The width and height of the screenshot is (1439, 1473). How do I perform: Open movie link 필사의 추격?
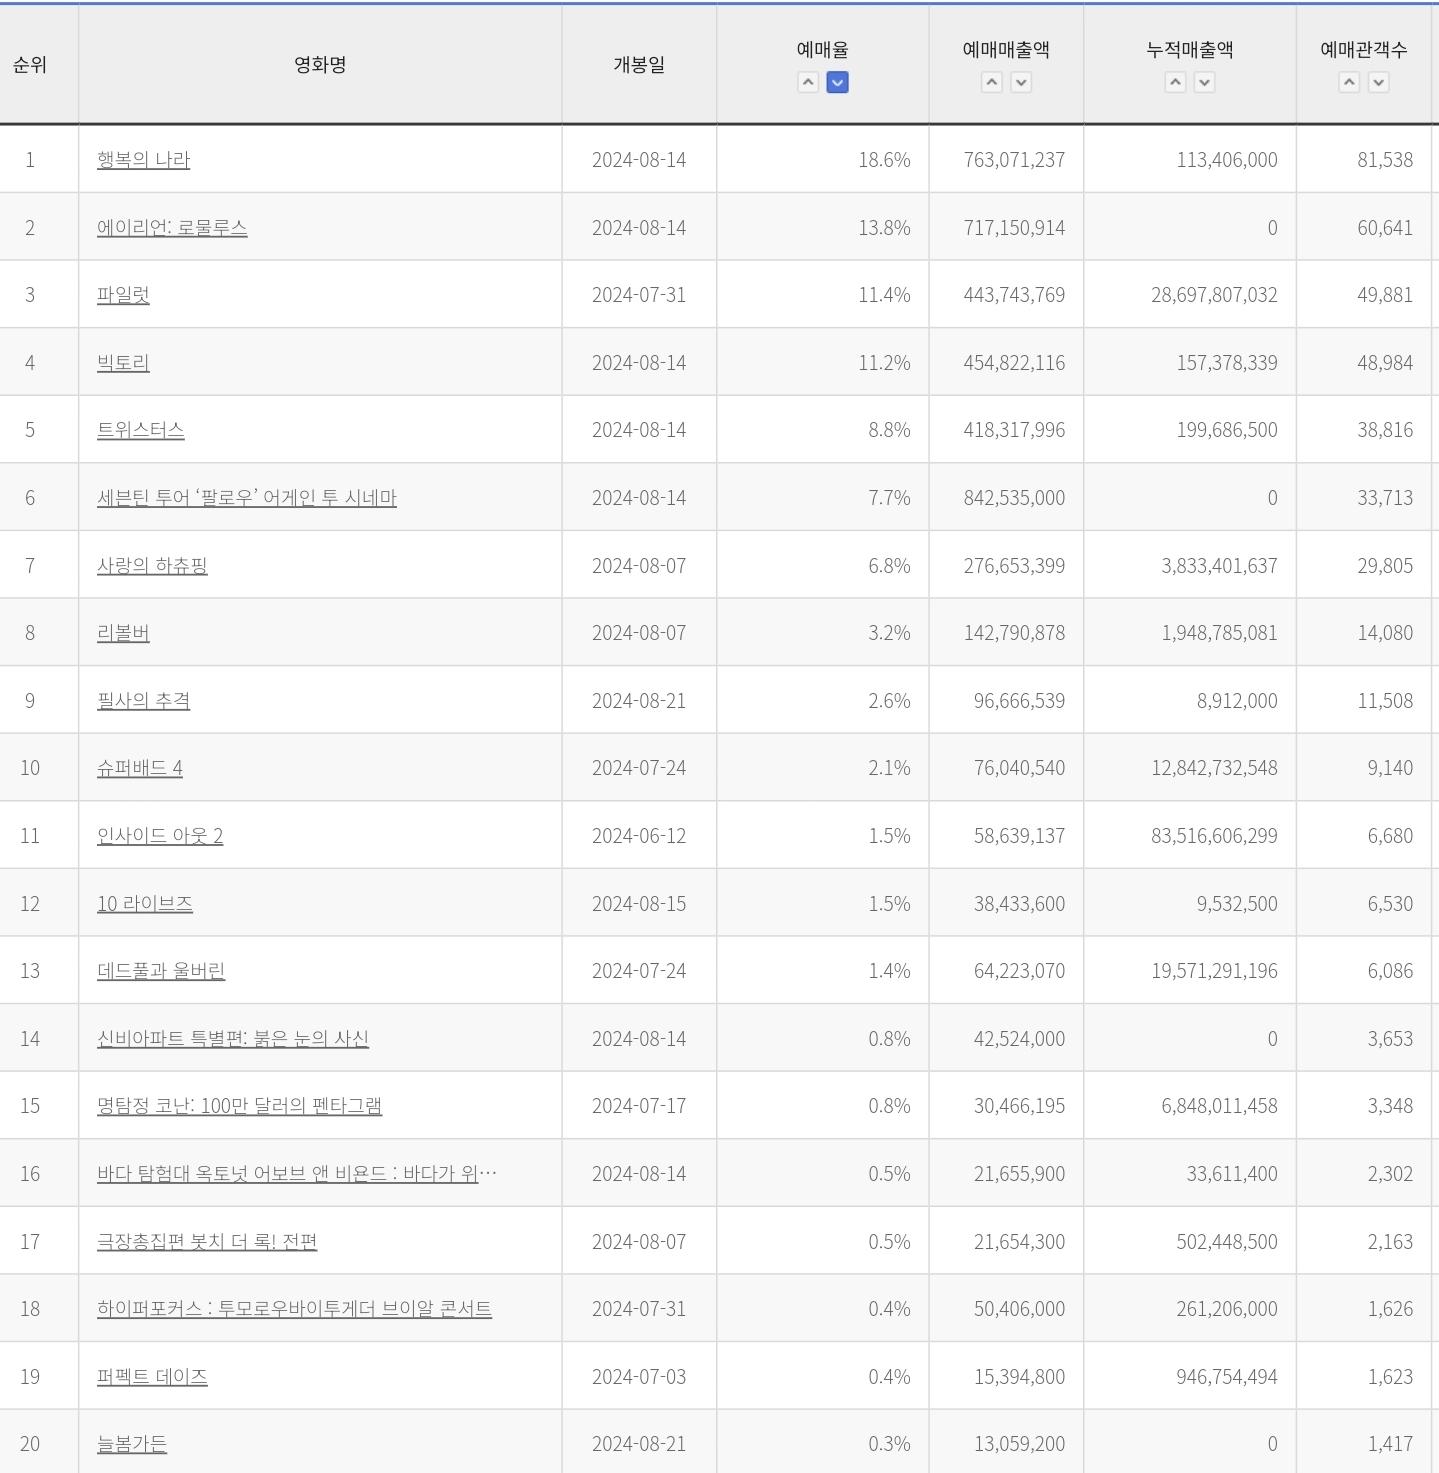pos(143,701)
